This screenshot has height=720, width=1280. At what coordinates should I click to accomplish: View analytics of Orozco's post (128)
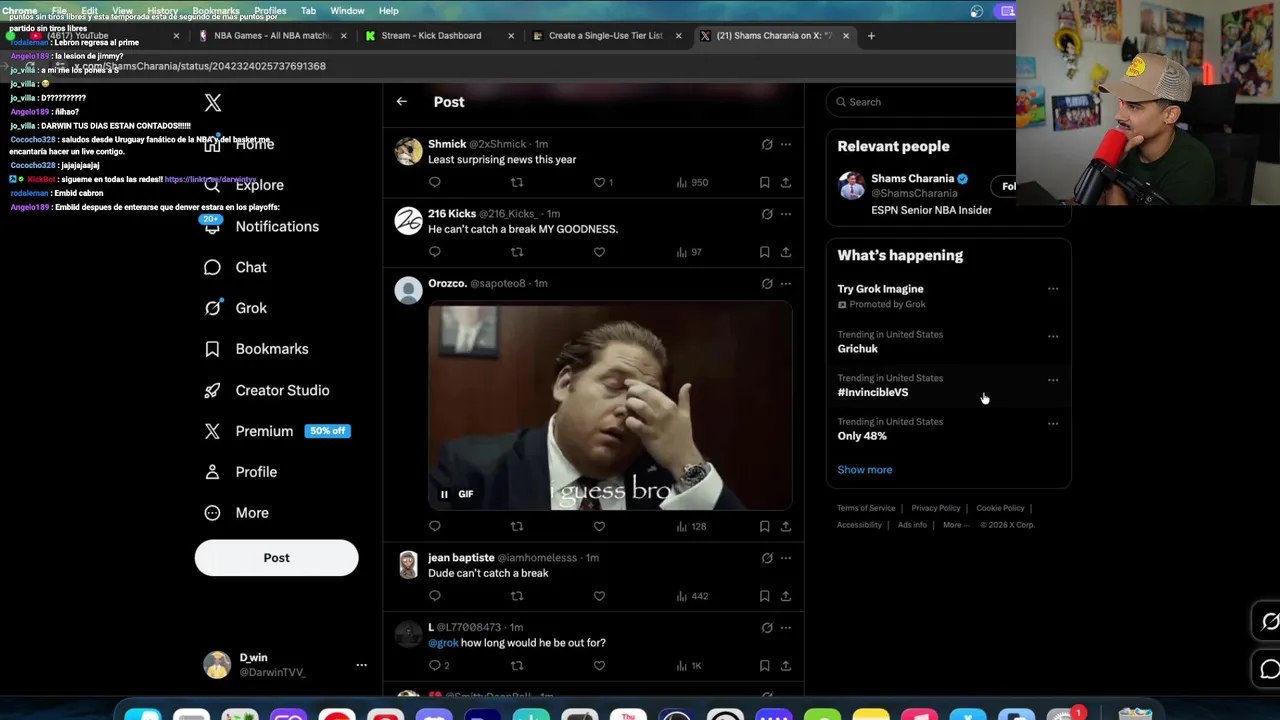(691, 526)
